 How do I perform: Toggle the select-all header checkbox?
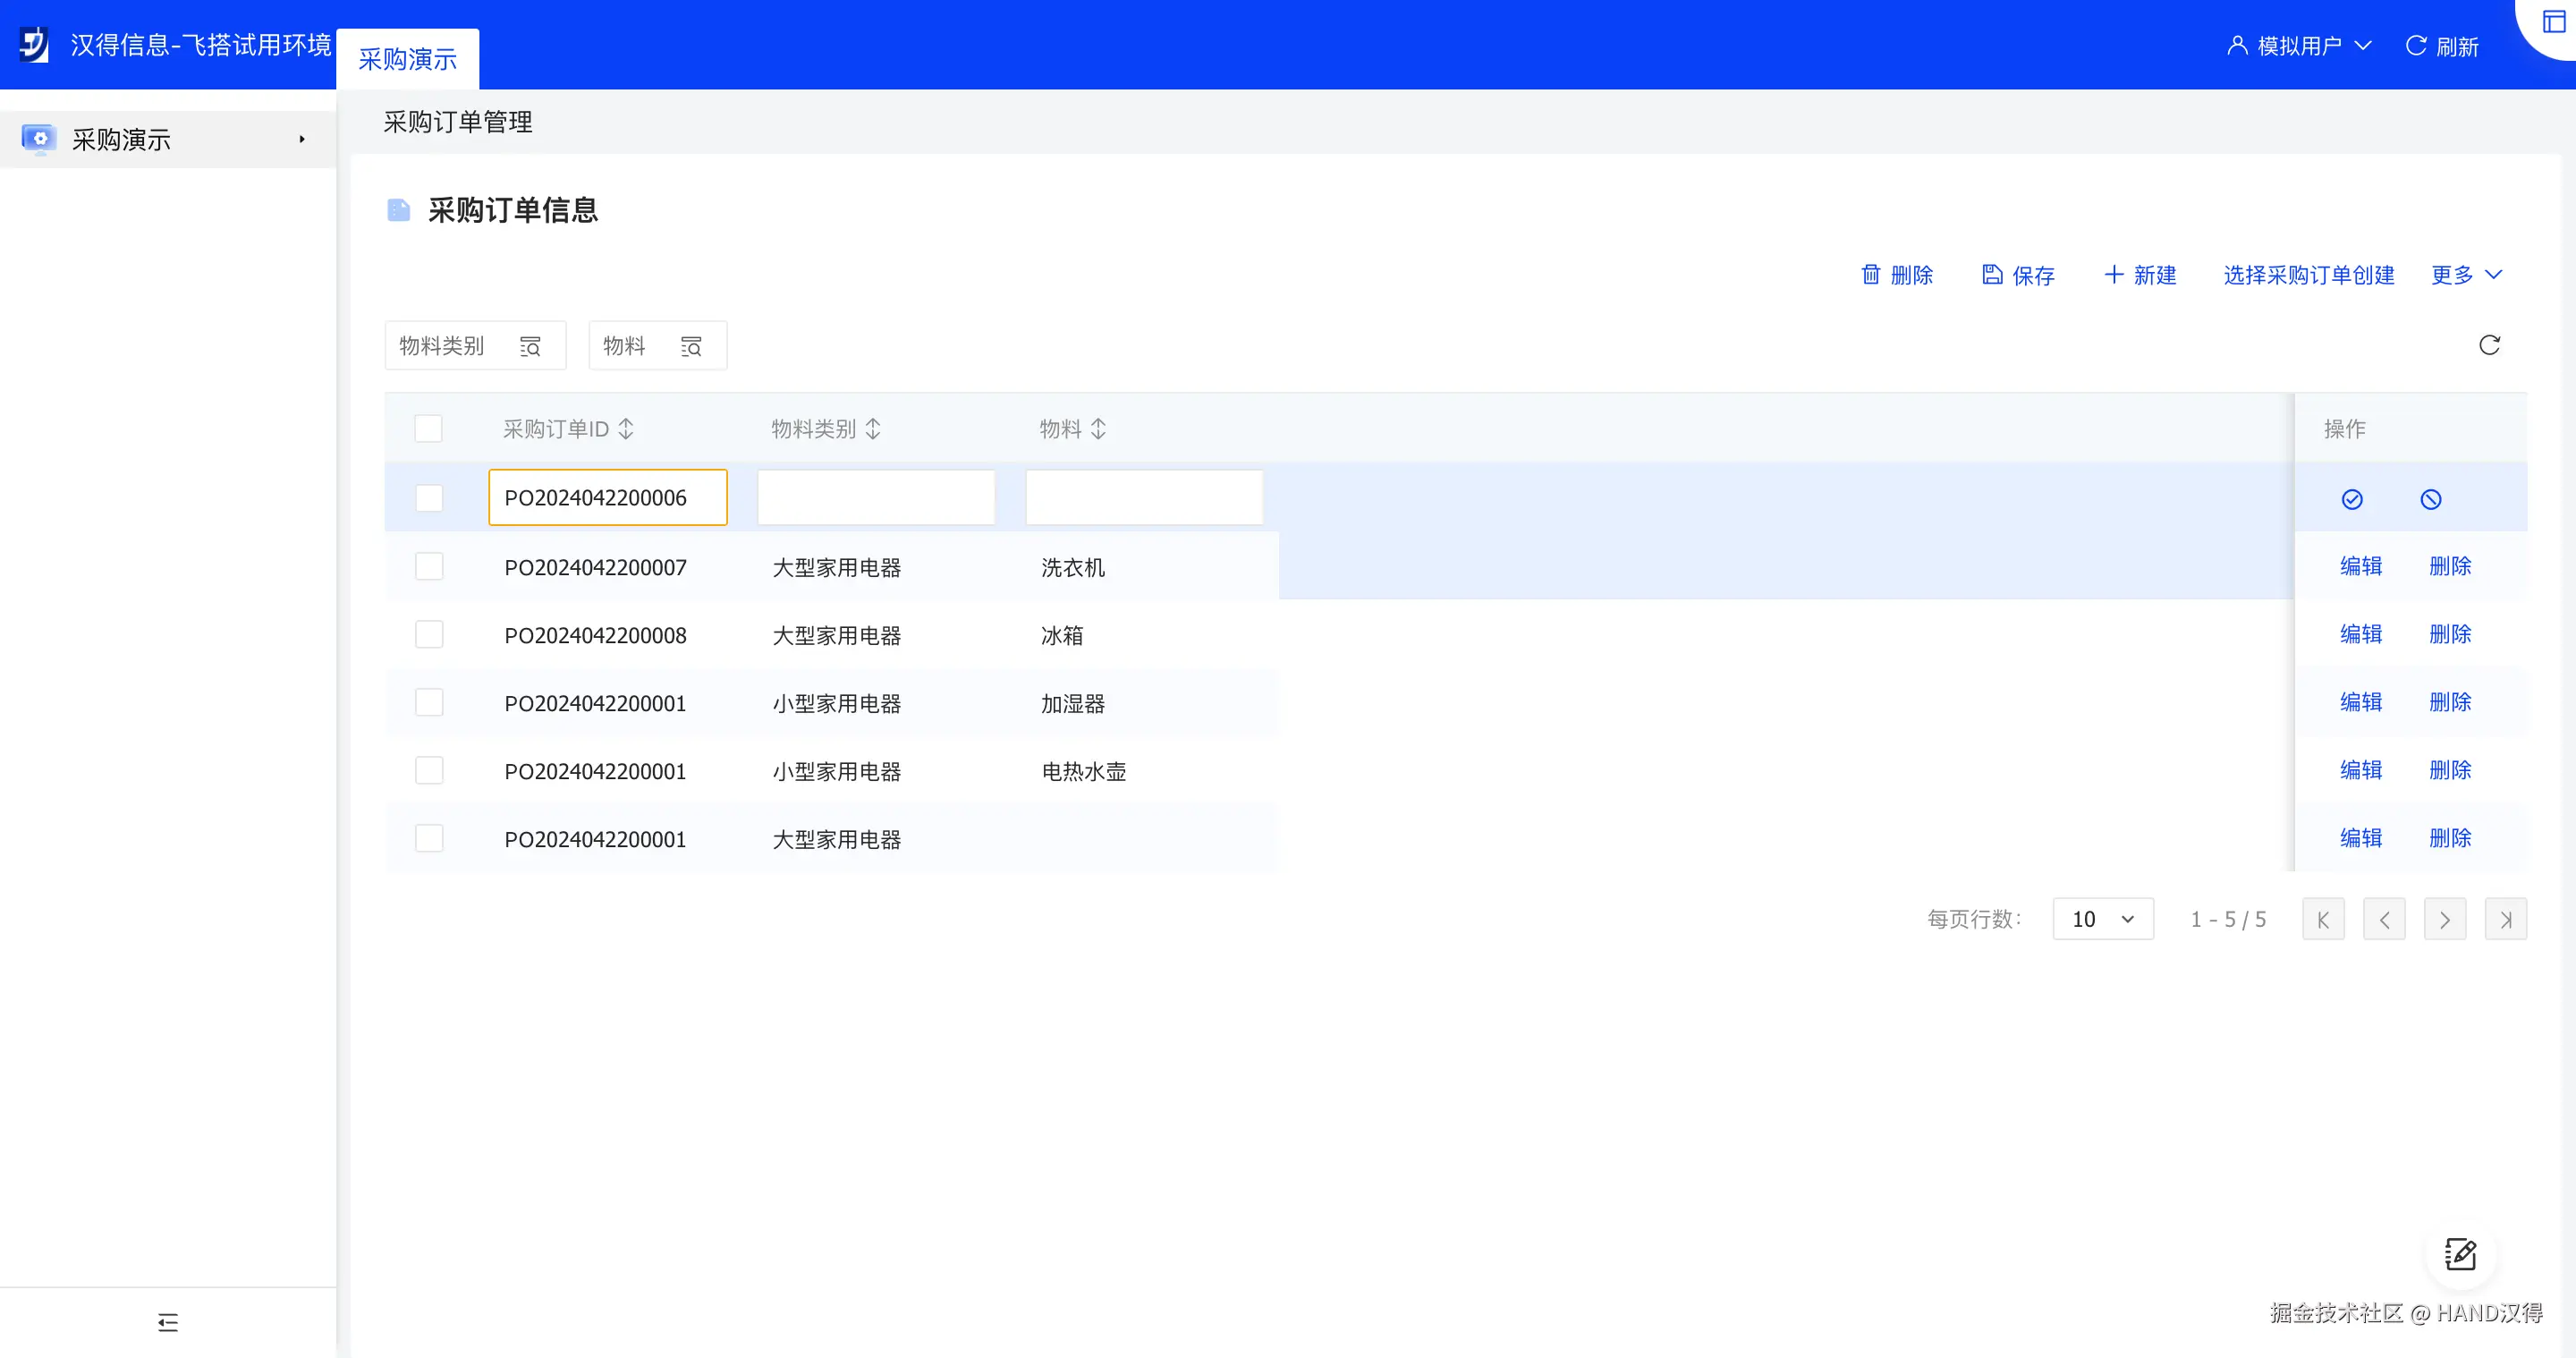428,429
